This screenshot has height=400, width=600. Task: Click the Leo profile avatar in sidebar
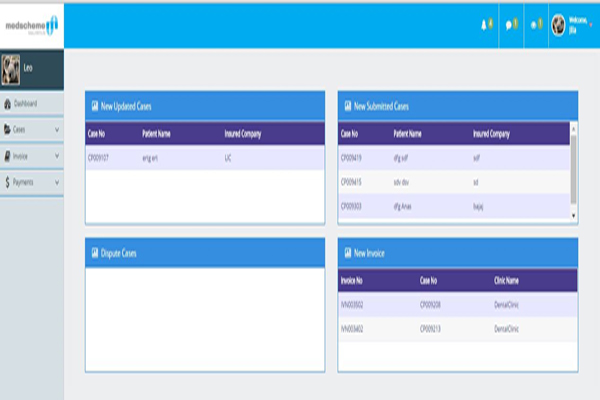click(12, 68)
